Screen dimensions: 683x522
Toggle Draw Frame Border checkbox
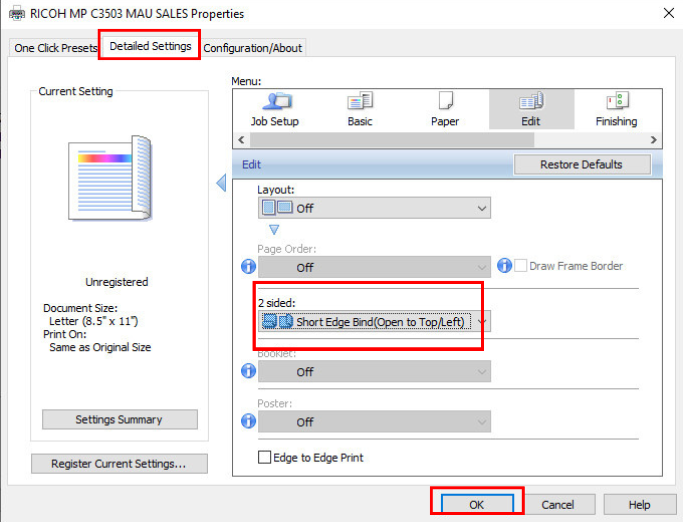coord(521,265)
